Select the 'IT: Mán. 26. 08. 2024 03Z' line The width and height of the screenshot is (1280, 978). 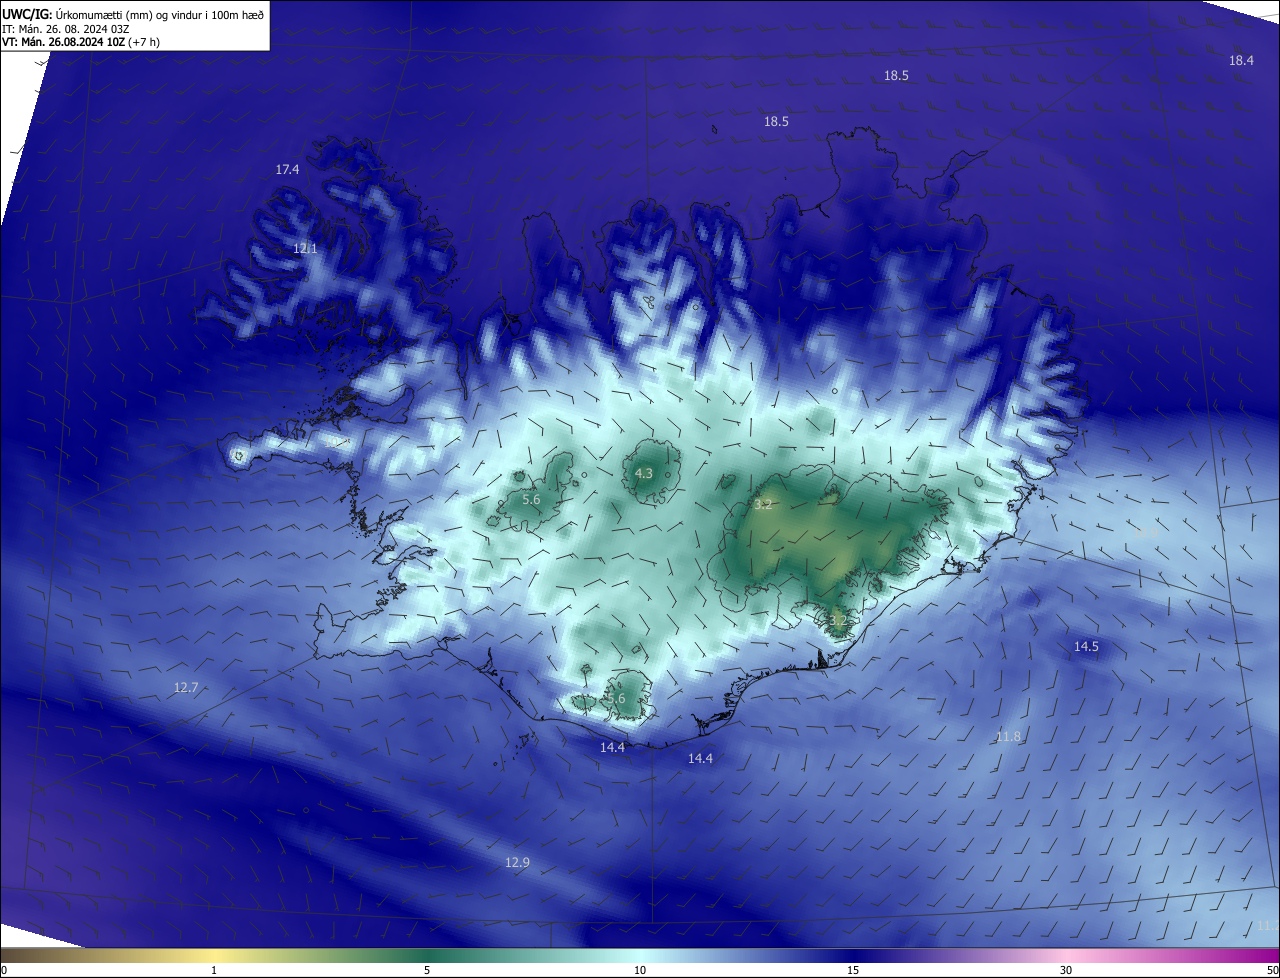click(x=66, y=29)
